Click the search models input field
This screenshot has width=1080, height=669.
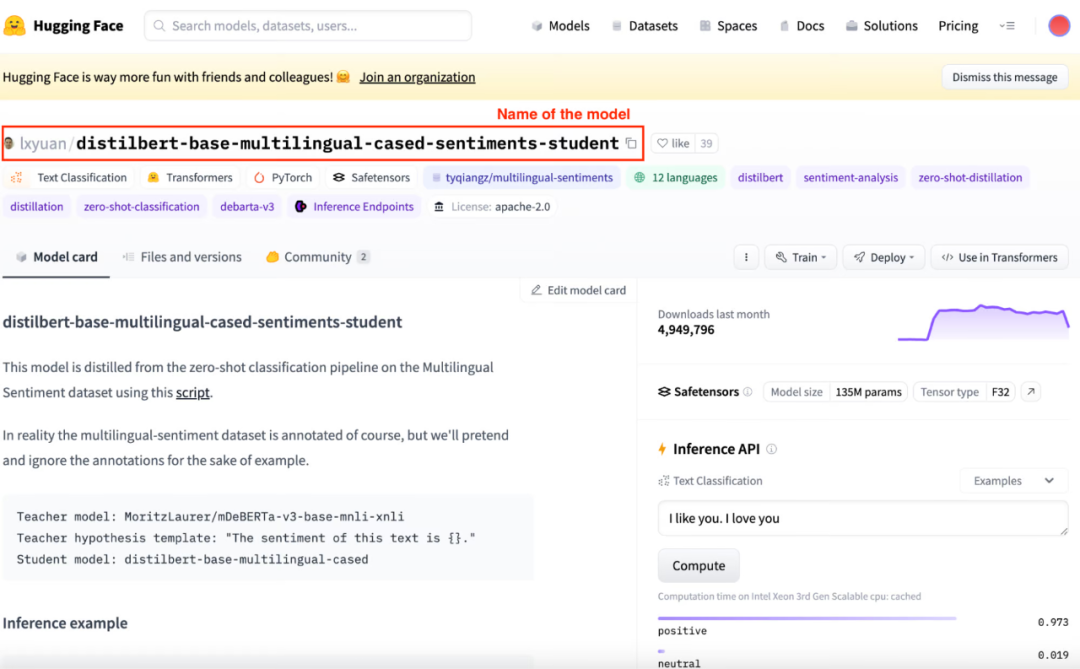(x=308, y=26)
